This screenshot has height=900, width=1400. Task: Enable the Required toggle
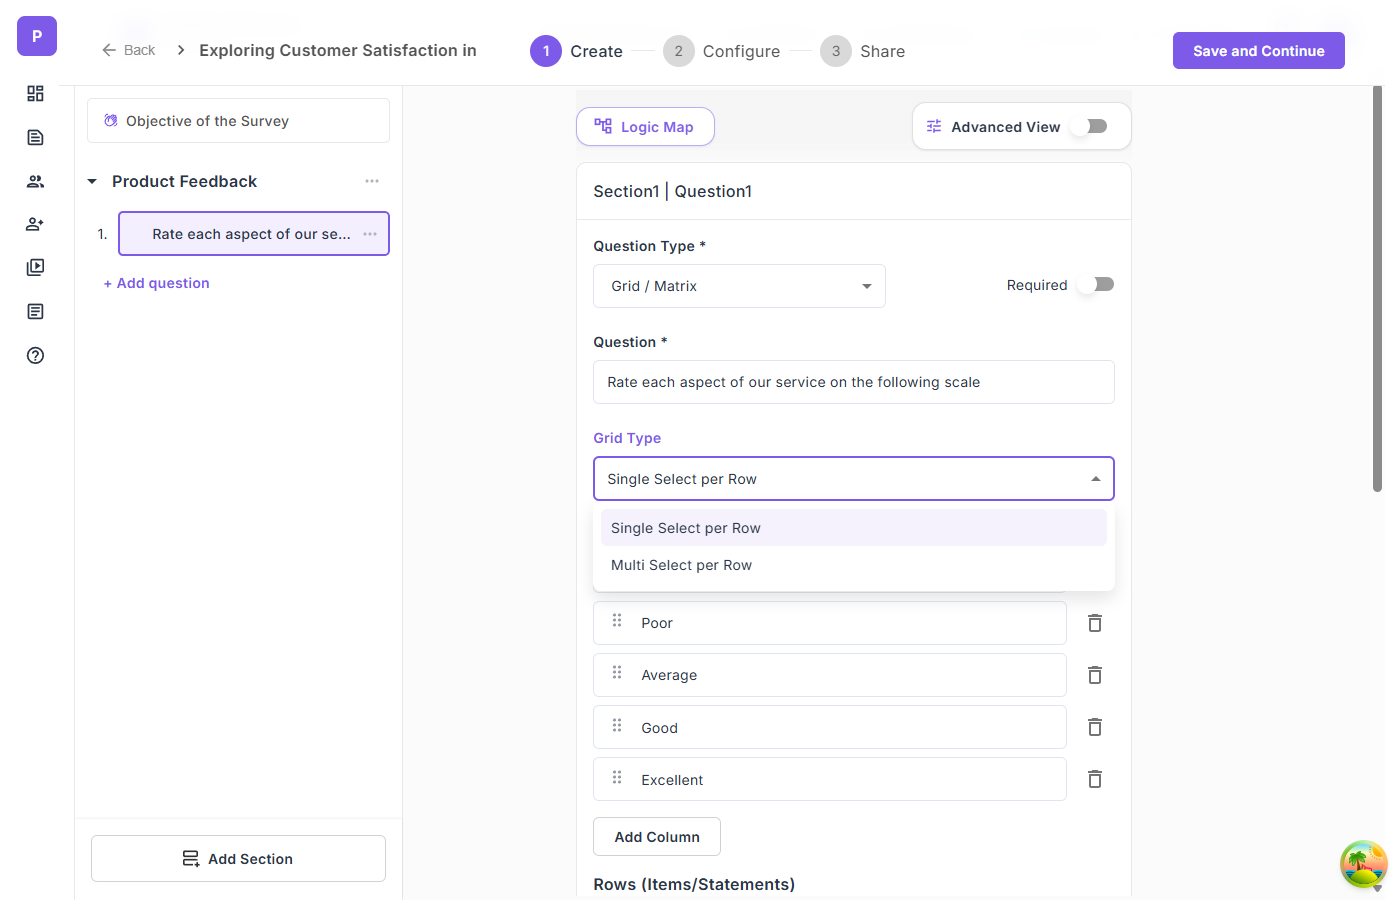point(1101,285)
